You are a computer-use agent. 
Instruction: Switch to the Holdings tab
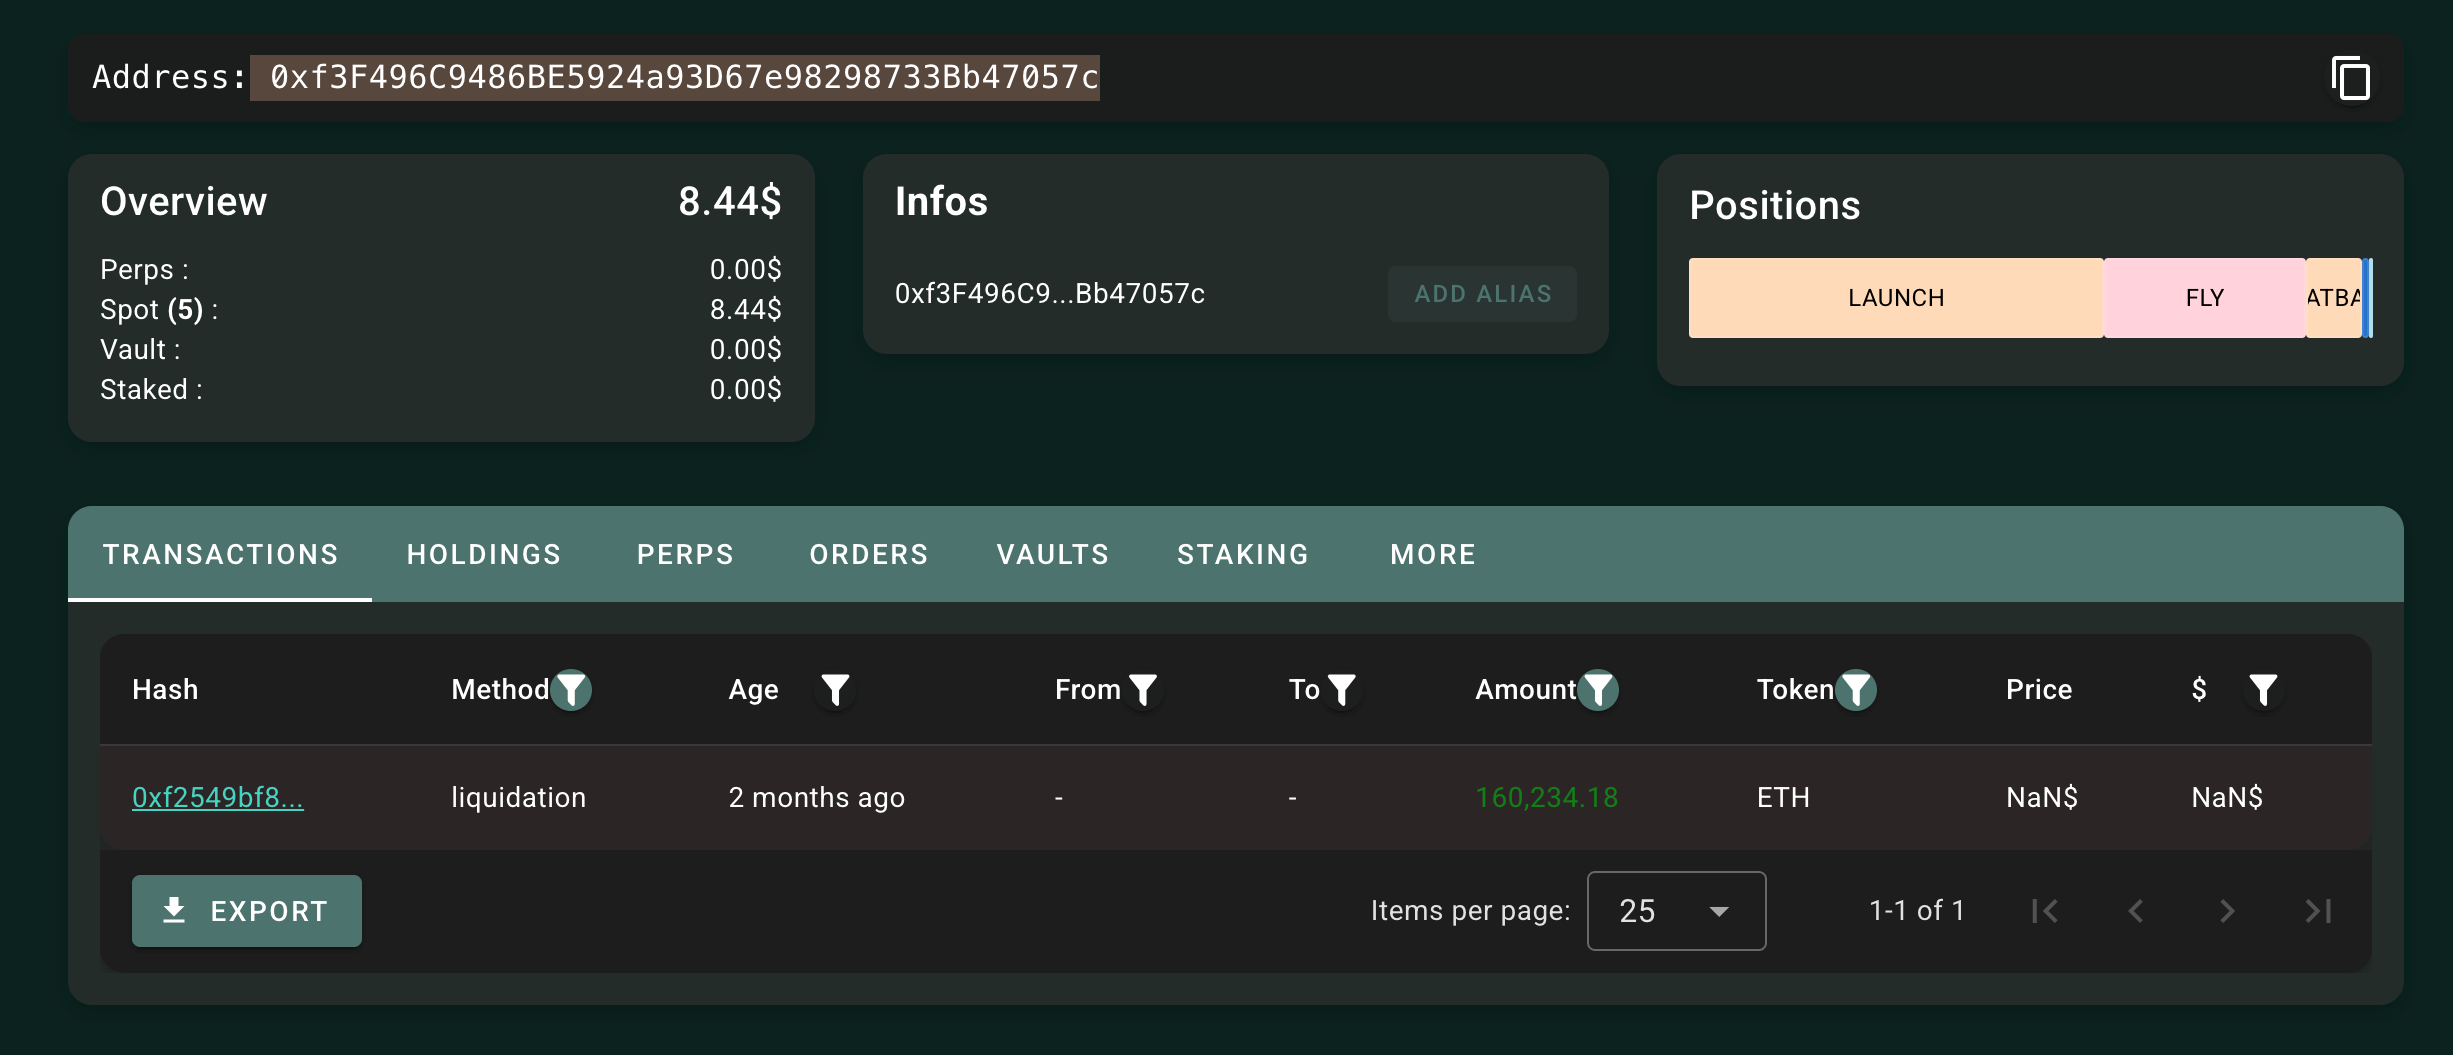tap(484, 554)
